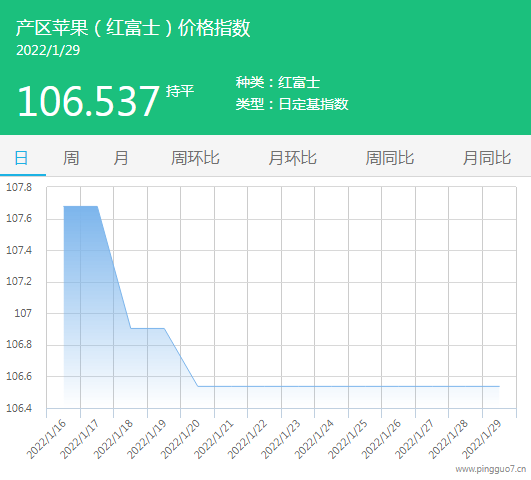
Task: Open the 月环比 tab
Action: [293, 158]
